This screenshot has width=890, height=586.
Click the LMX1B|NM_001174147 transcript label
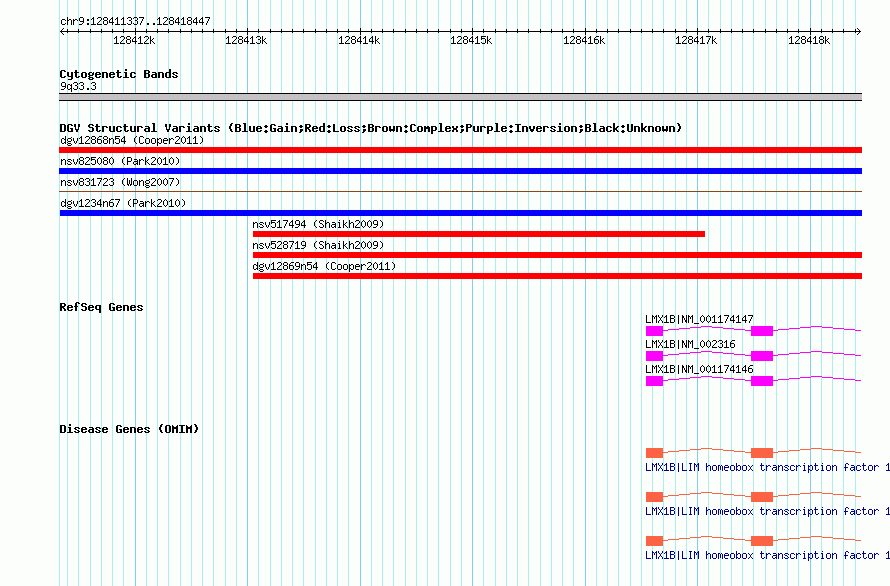(699, 319)
